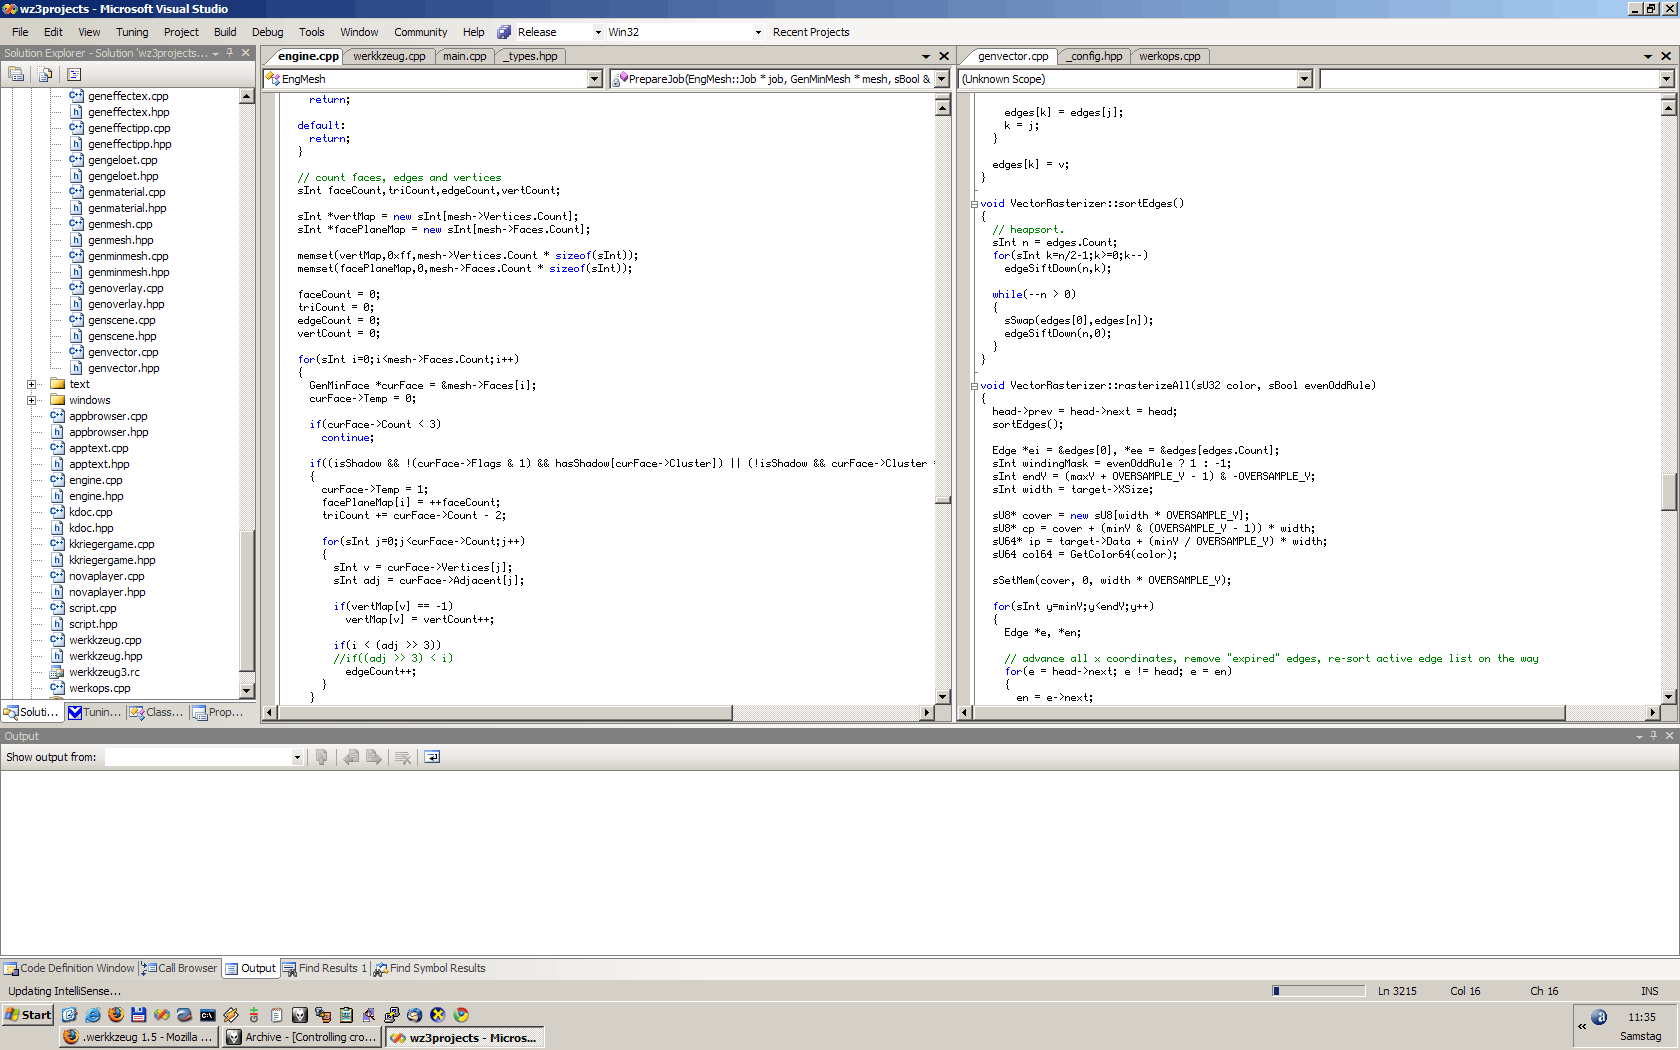This screenshot has height=1050, width=1680.
Task: Switch to _config.hpp tab in right editor
Action: click(x=1095, y=56)
